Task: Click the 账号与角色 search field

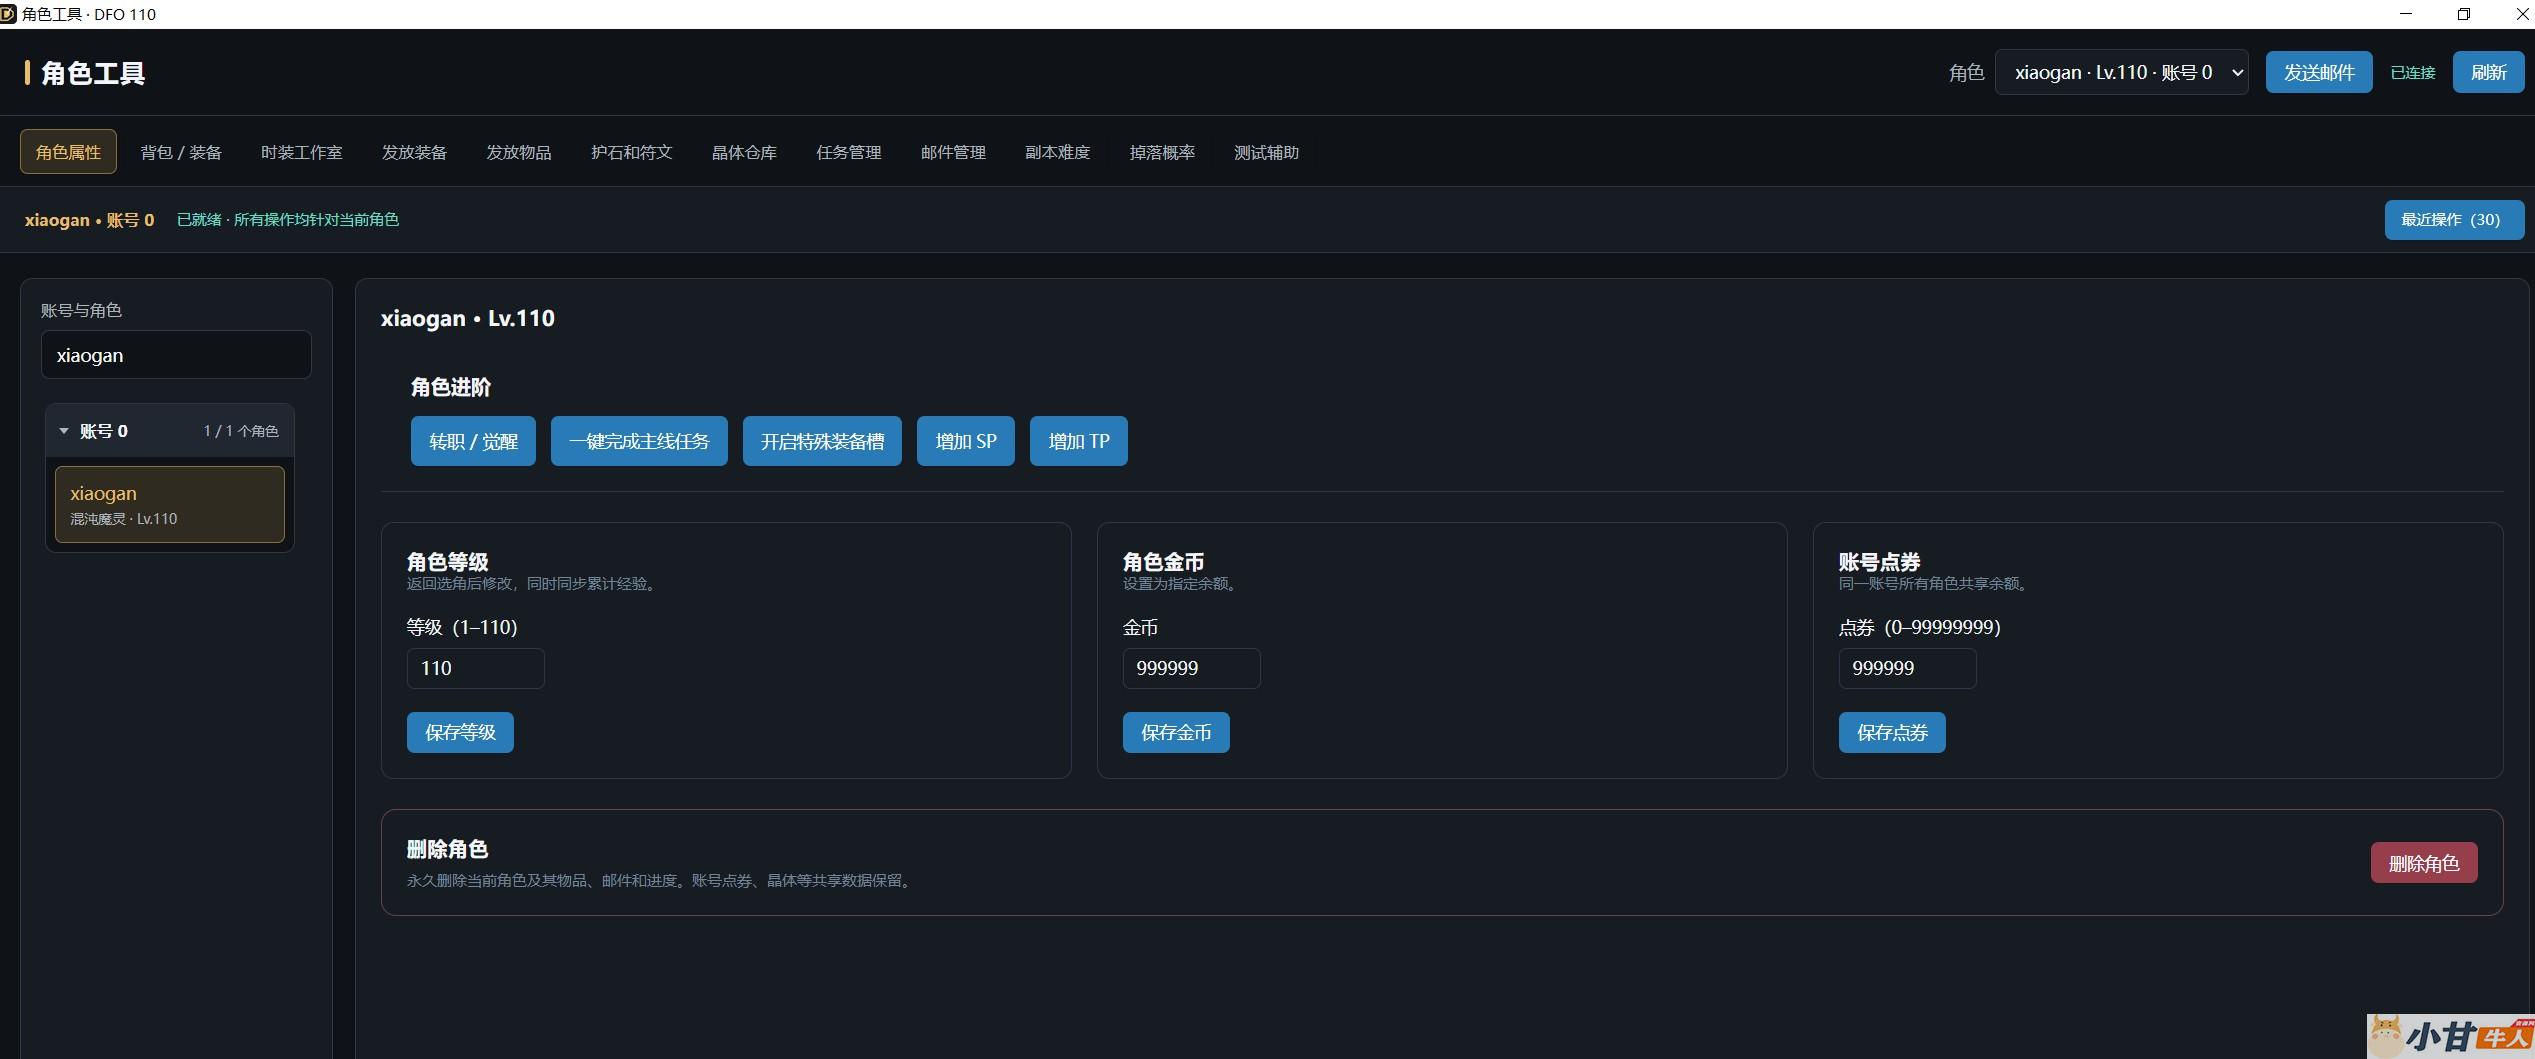Action: 176,355
